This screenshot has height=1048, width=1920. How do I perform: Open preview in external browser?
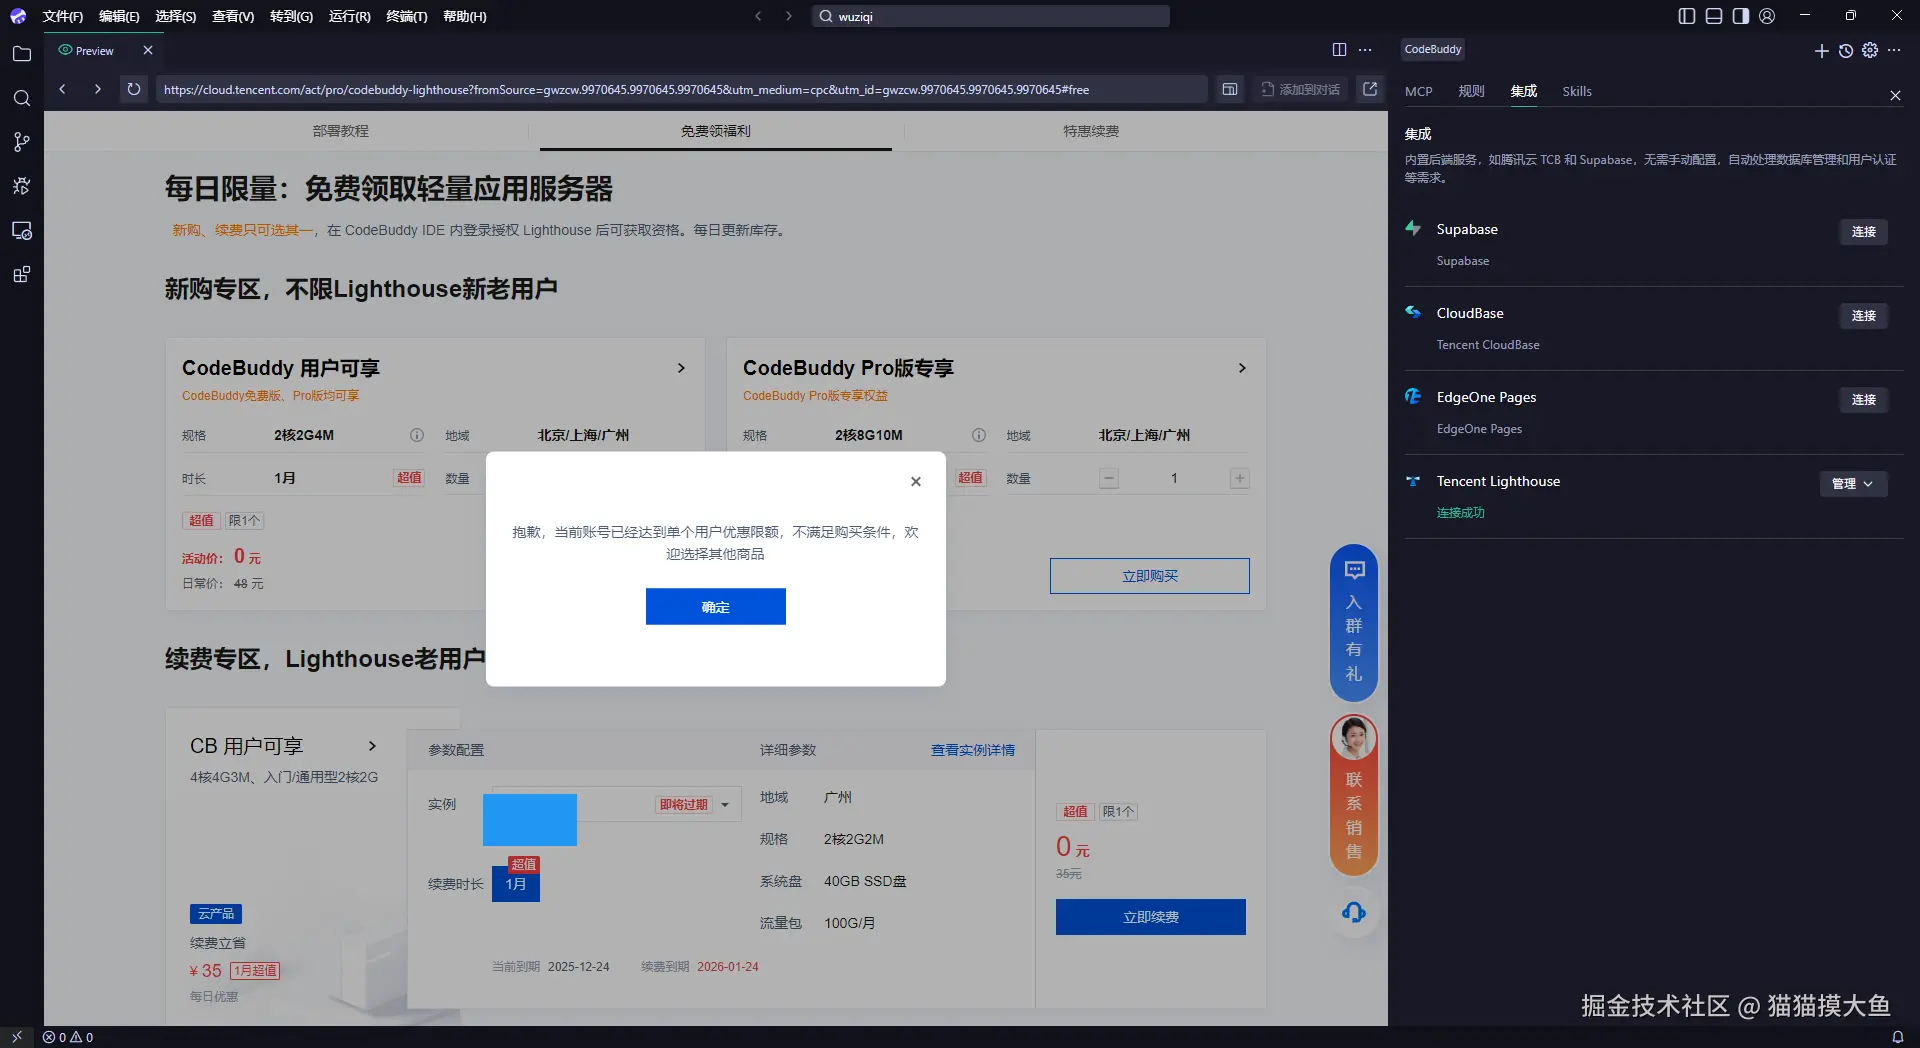tap(1370, 89)
